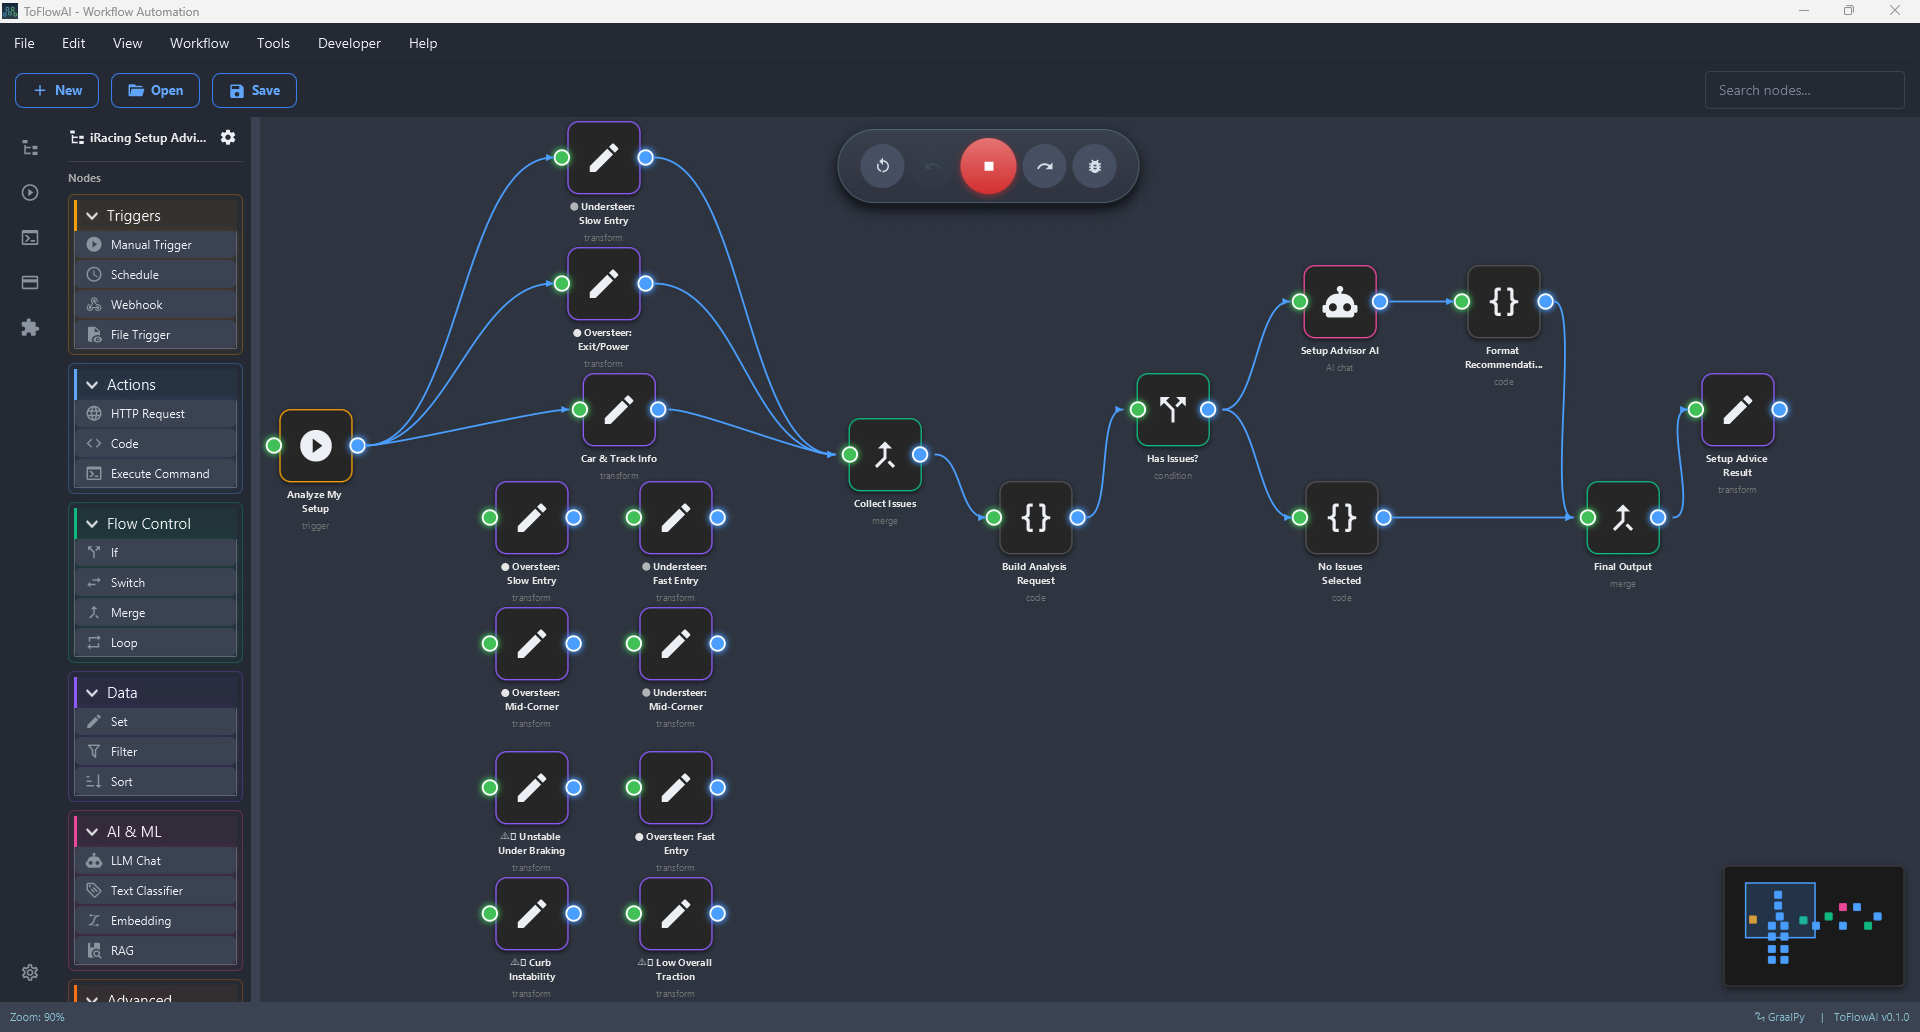
Task: Open the Developer menu
Action: tap(349, 43)
